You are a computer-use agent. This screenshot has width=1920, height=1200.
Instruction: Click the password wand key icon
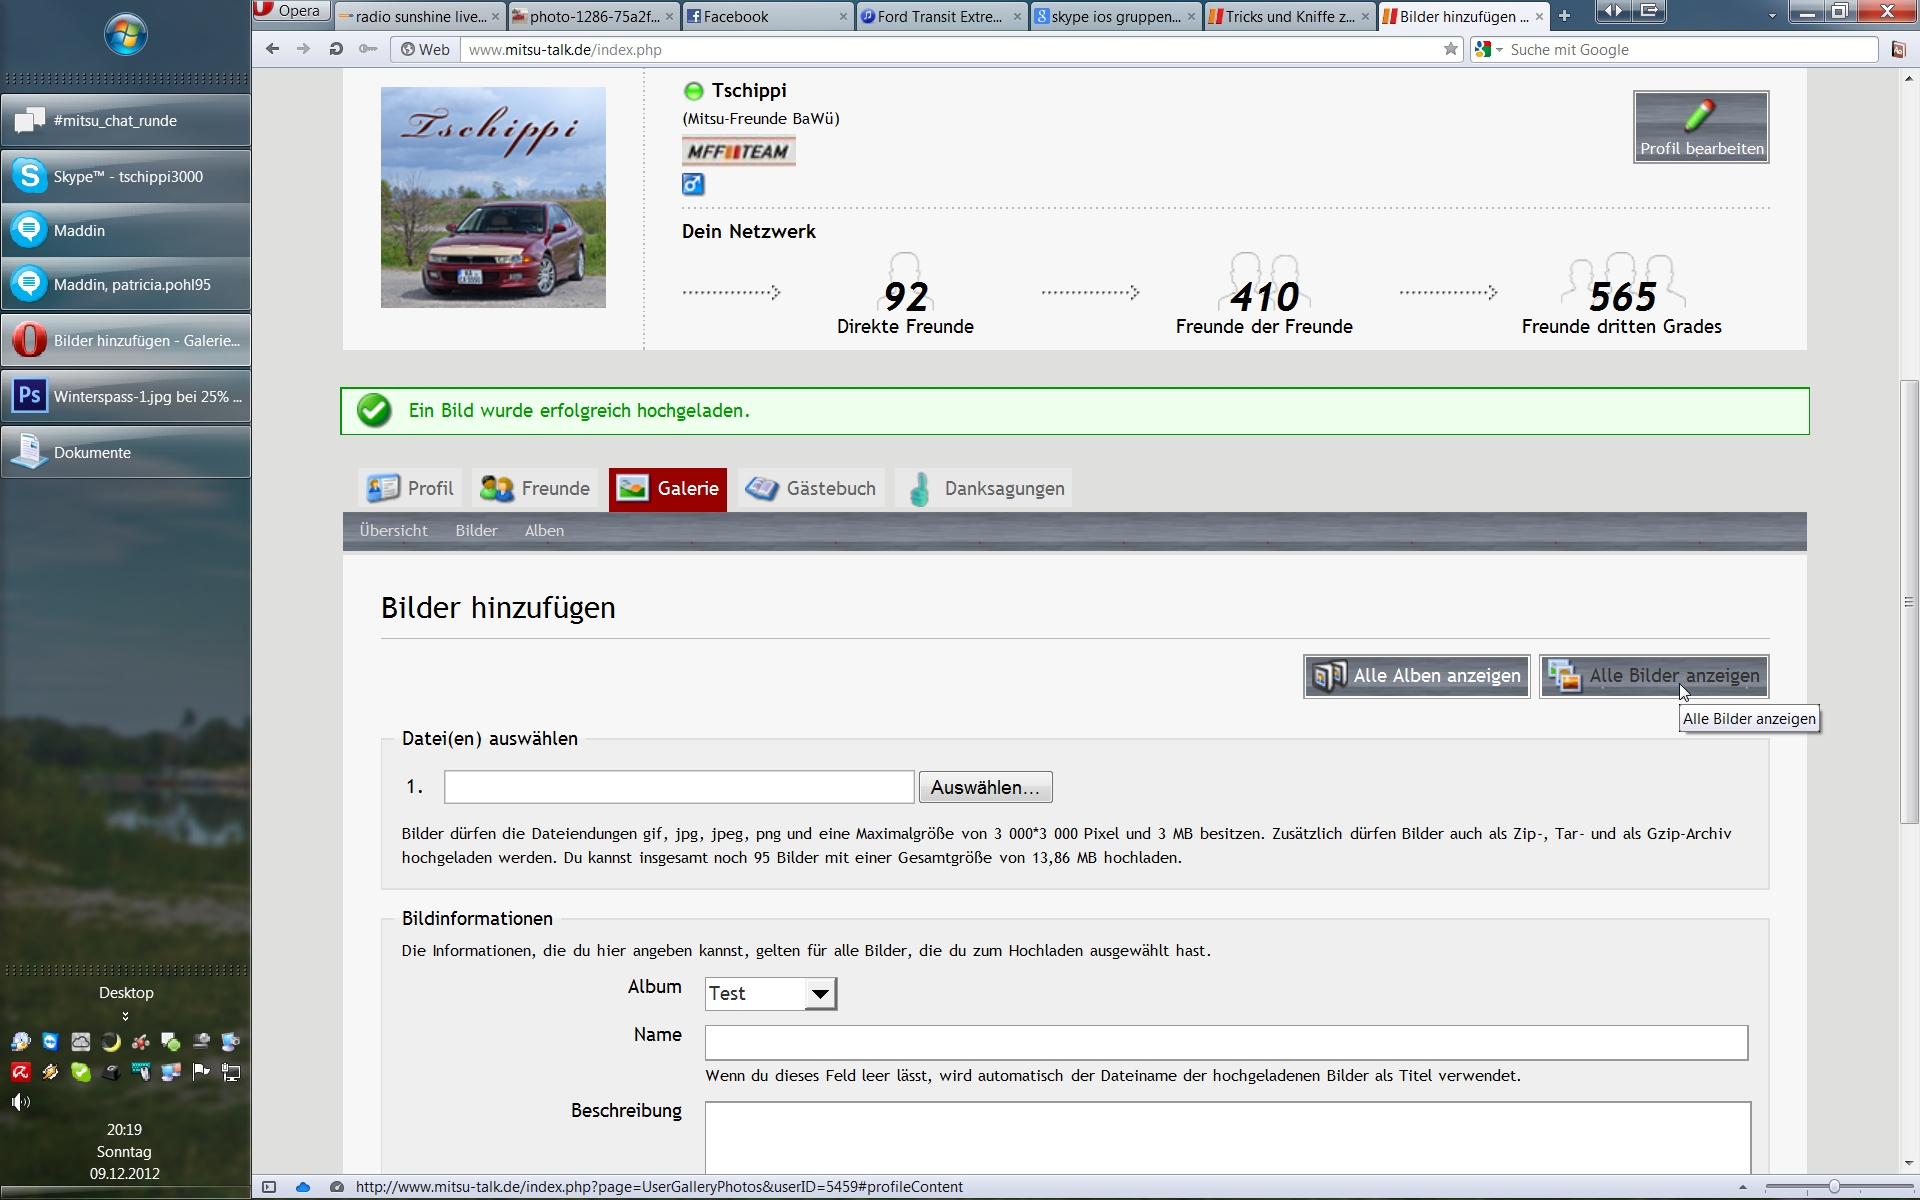[x=368, y=49]
